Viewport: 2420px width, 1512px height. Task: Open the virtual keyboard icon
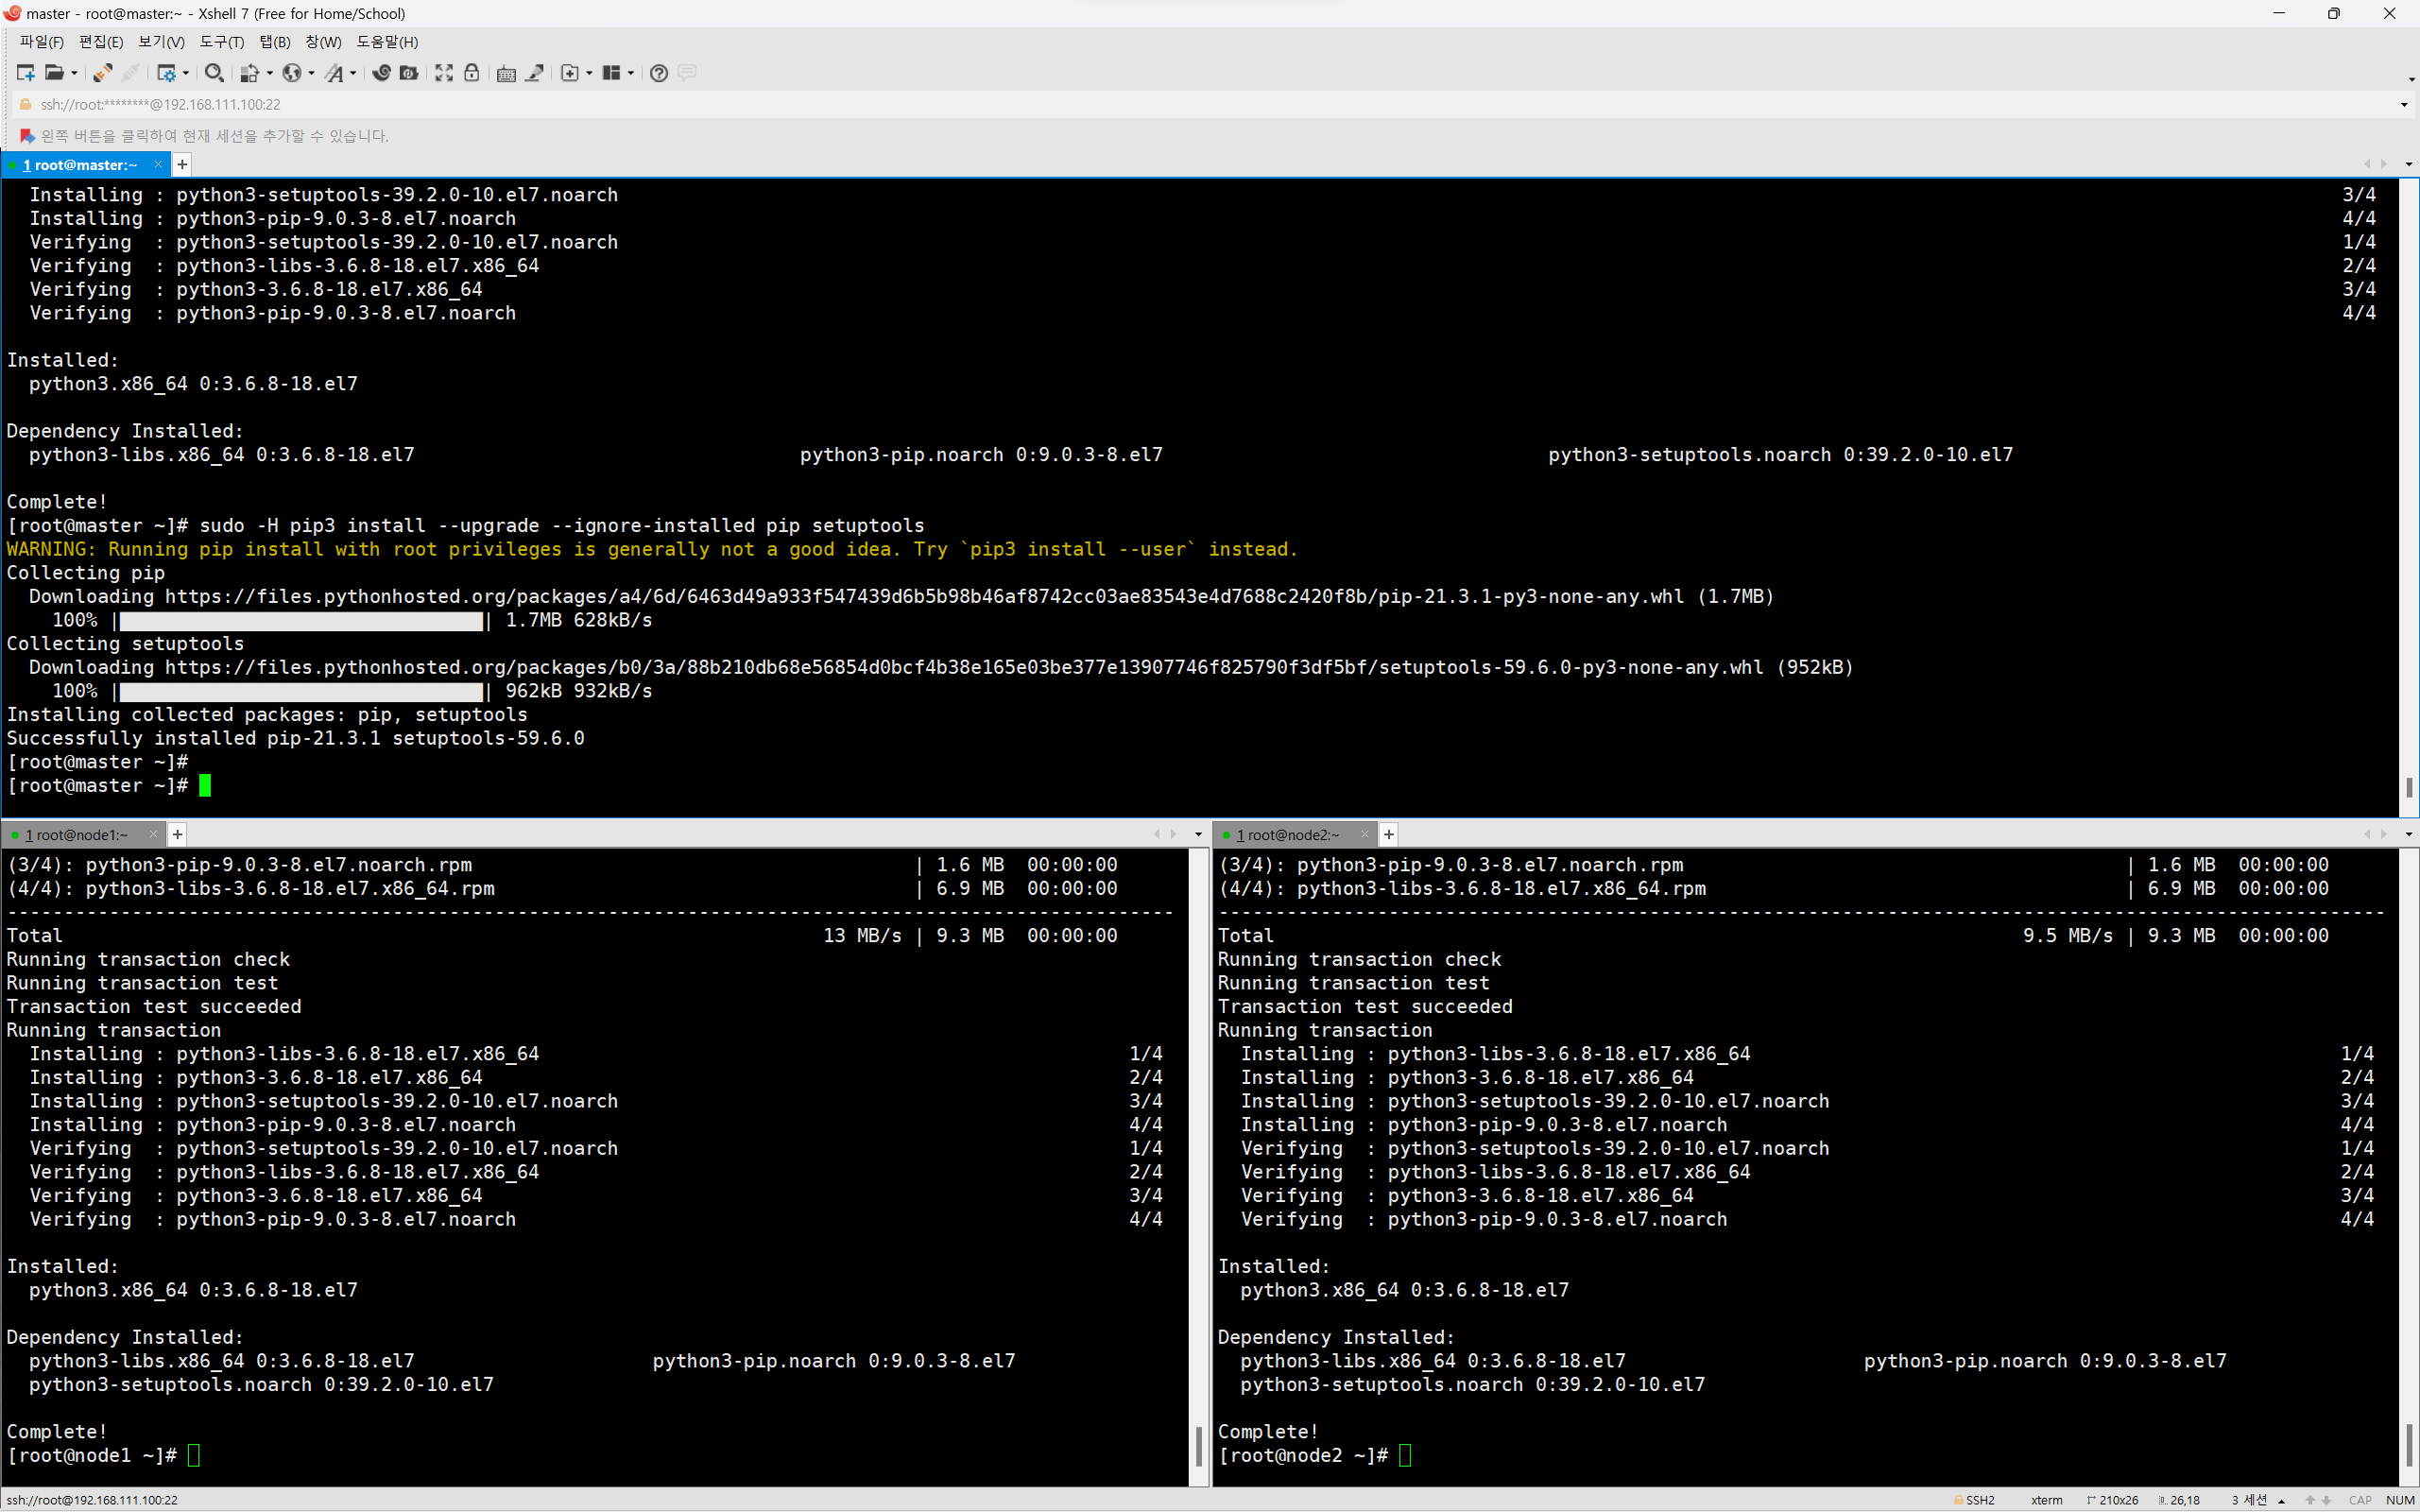pos(506,73)
